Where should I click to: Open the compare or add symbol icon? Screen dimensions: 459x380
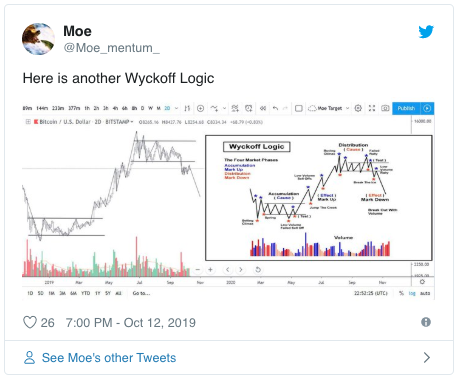(200, 108)
